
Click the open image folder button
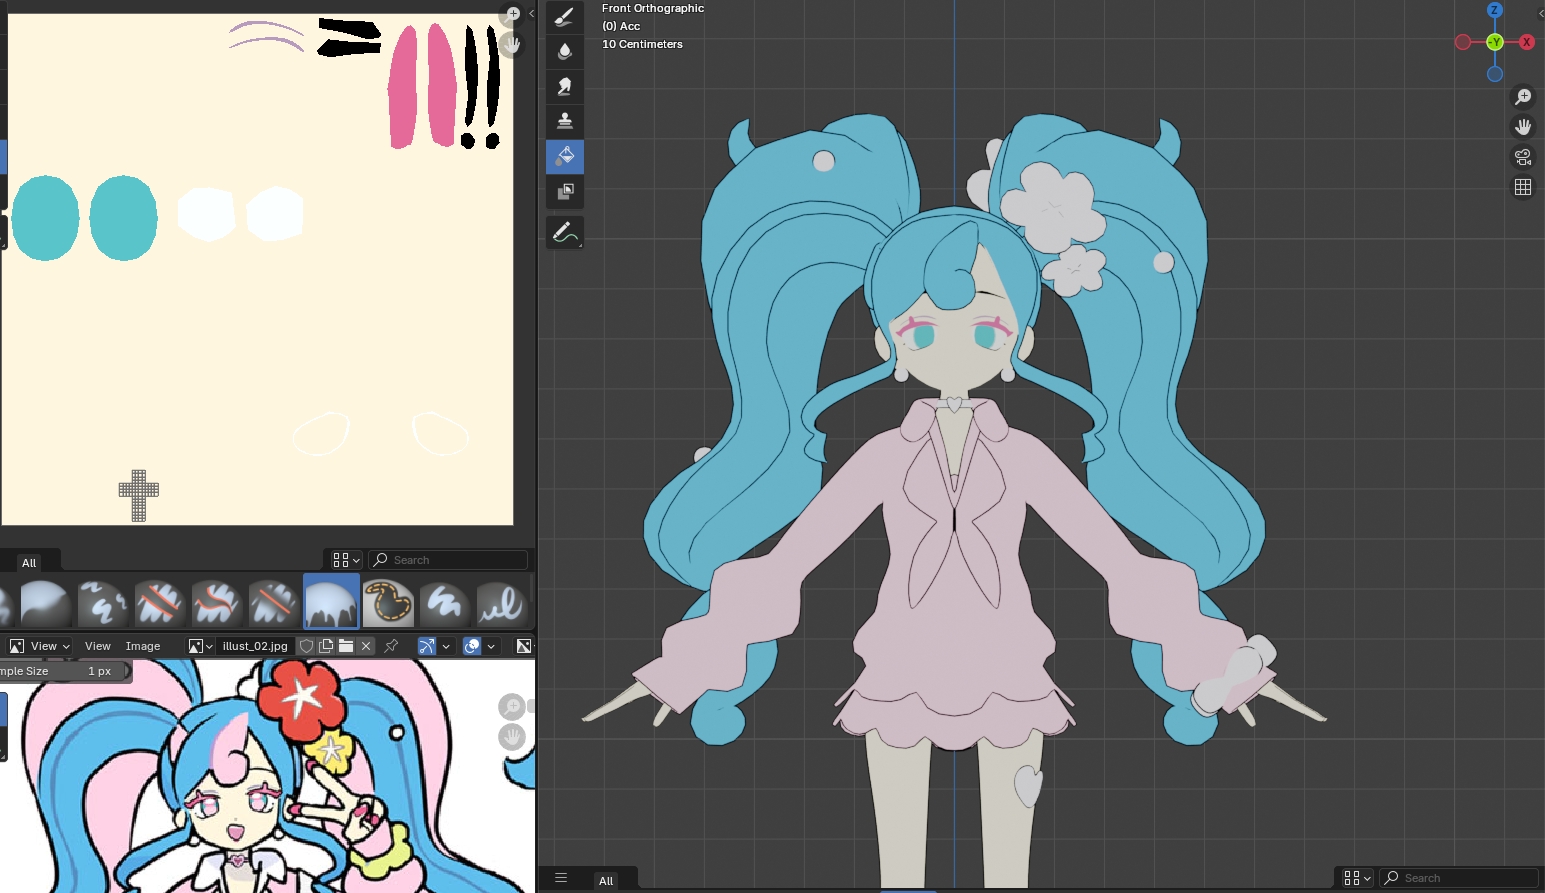[346, 646]
